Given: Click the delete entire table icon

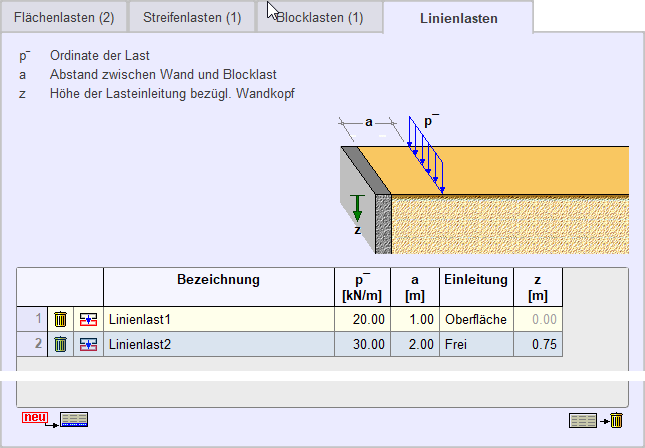Looking at the screenshot, I should click(597, 420).
